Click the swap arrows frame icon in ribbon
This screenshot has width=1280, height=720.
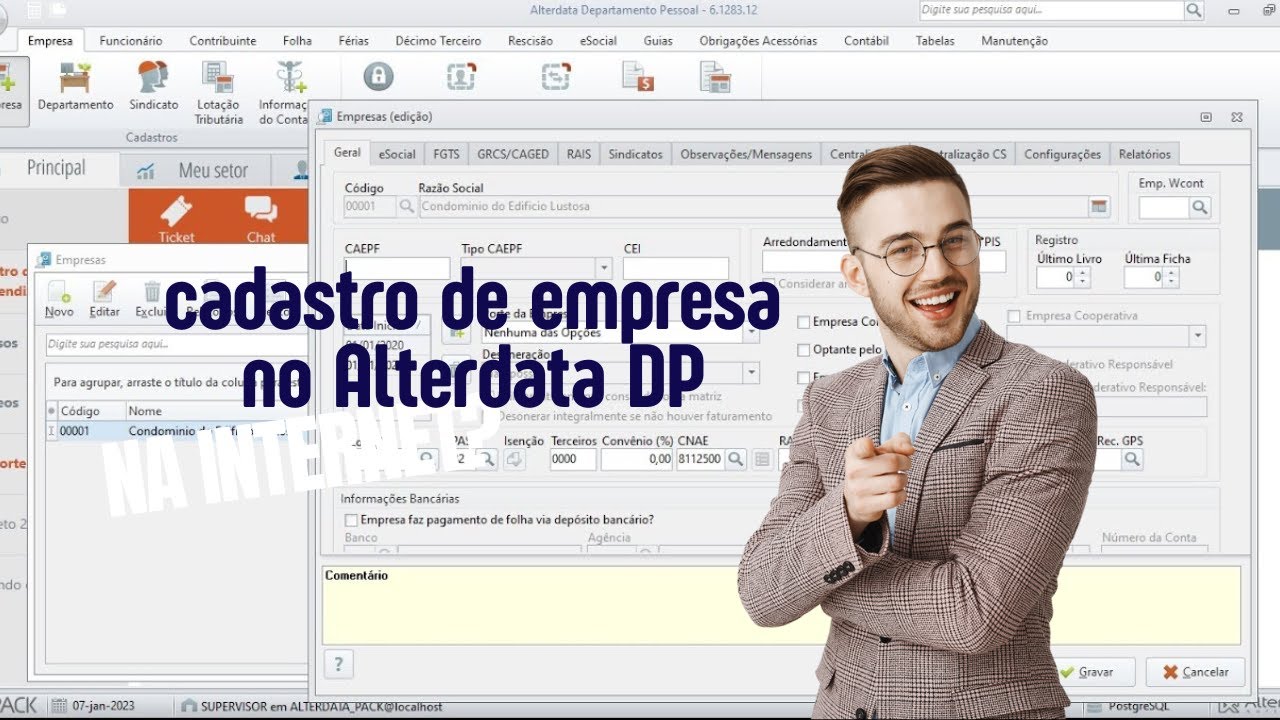(555, 77)
